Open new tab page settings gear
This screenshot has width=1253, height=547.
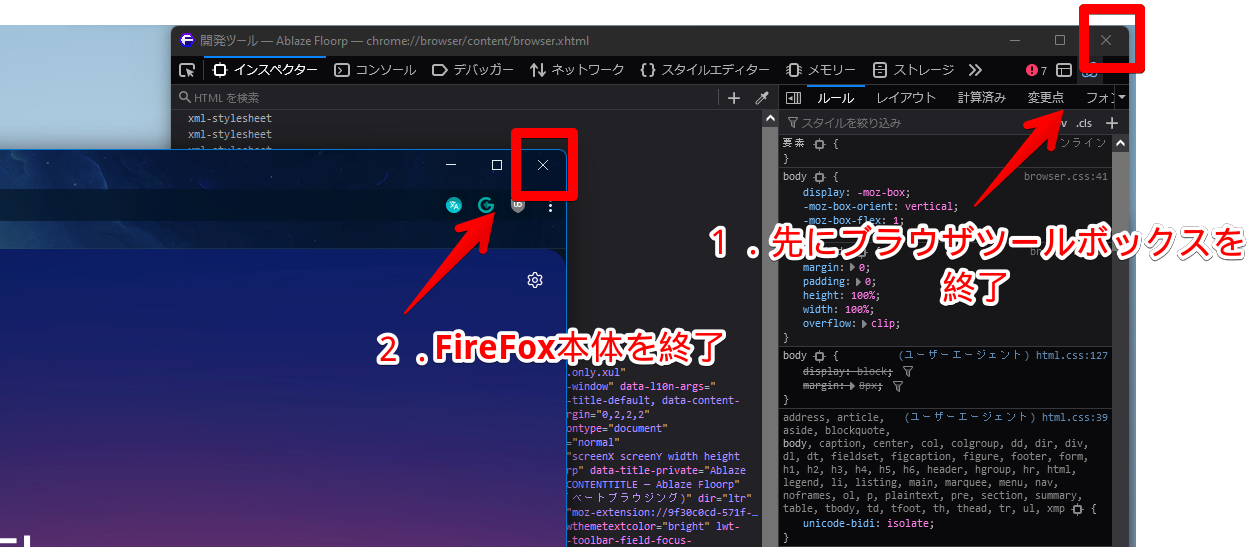tap(535, 280)
